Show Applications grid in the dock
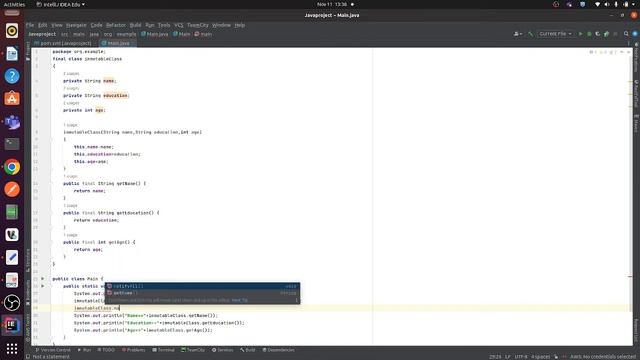 pyautogui.click(x=12, y=348)
